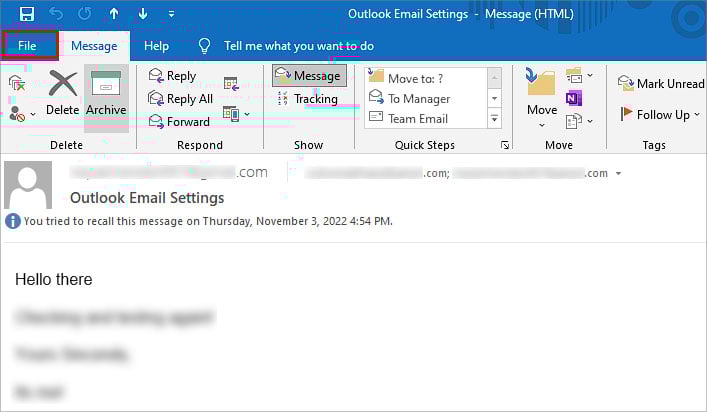
Task: Click Reply All
Action: coord(181,98)
